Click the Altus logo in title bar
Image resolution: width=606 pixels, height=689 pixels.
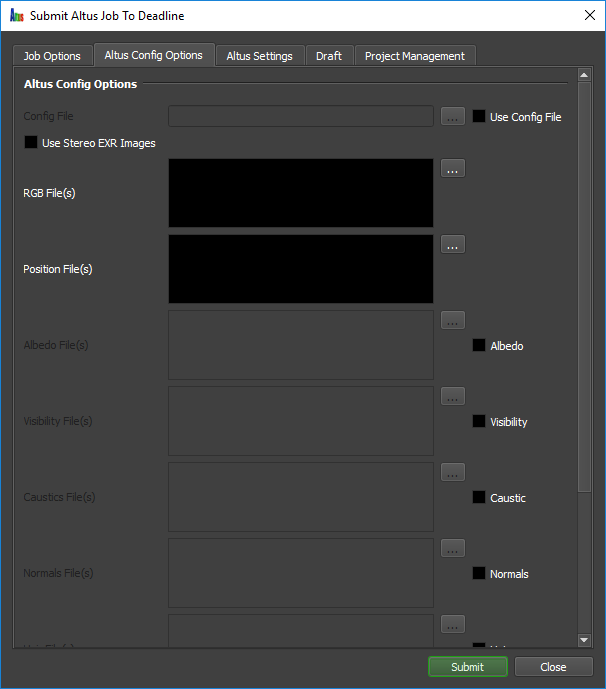coord(17,16)
